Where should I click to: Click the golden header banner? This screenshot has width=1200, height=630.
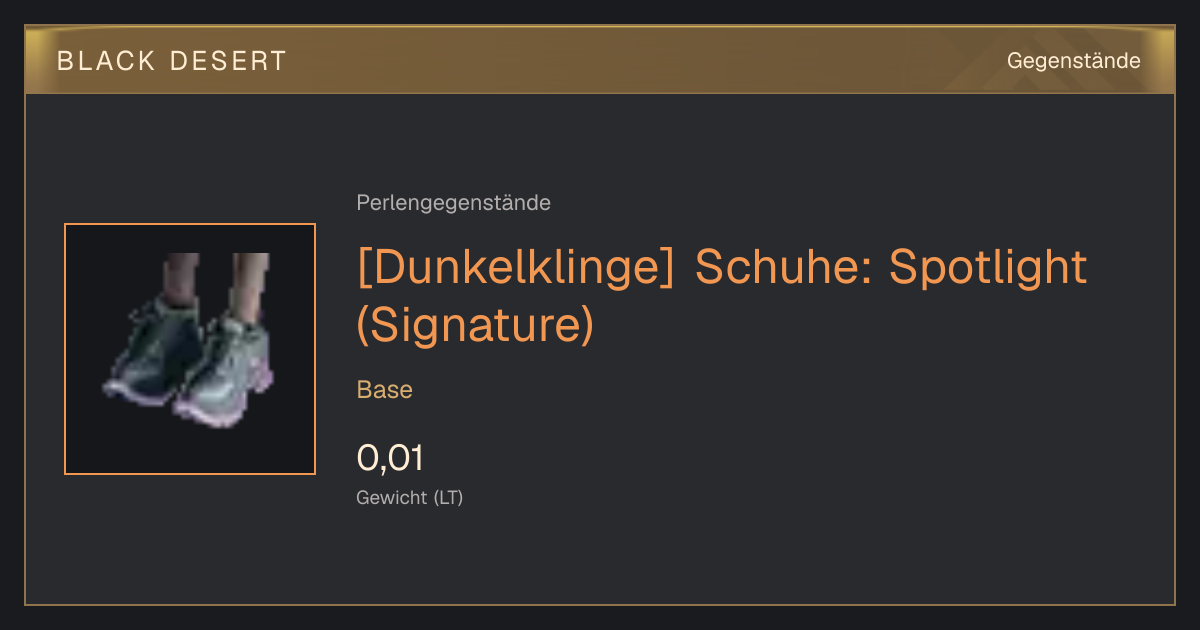[x=599, y=60]
